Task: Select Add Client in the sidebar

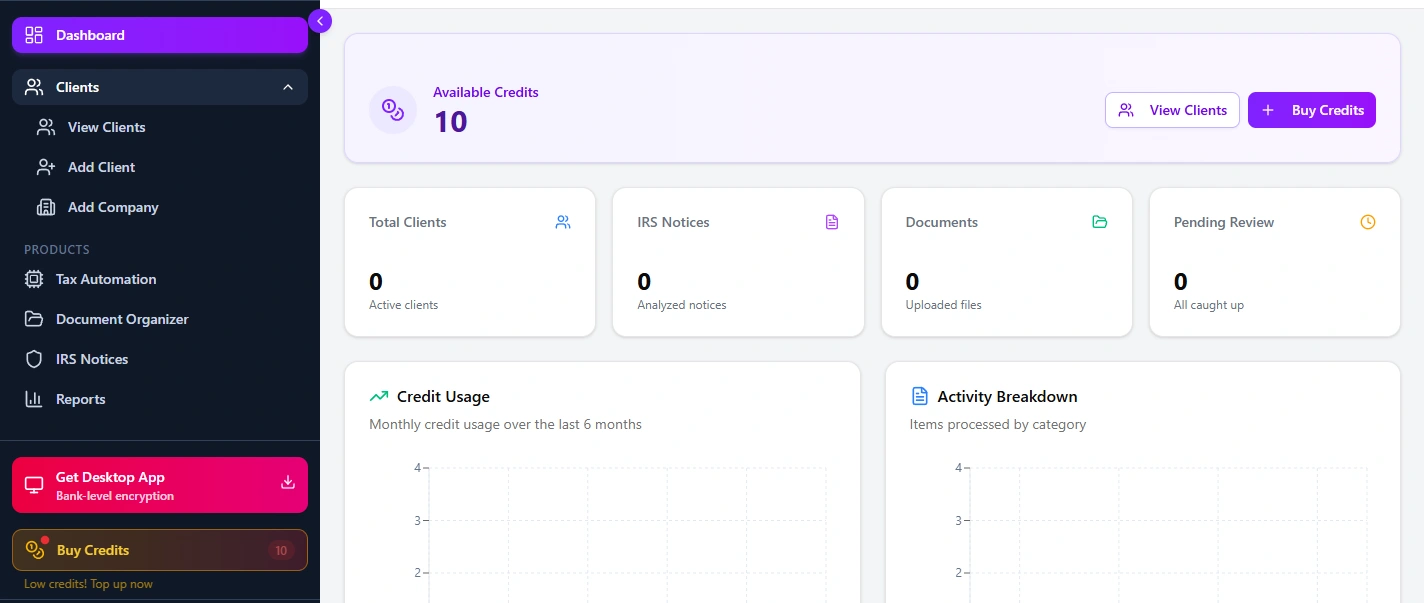Action: (101, 167)
